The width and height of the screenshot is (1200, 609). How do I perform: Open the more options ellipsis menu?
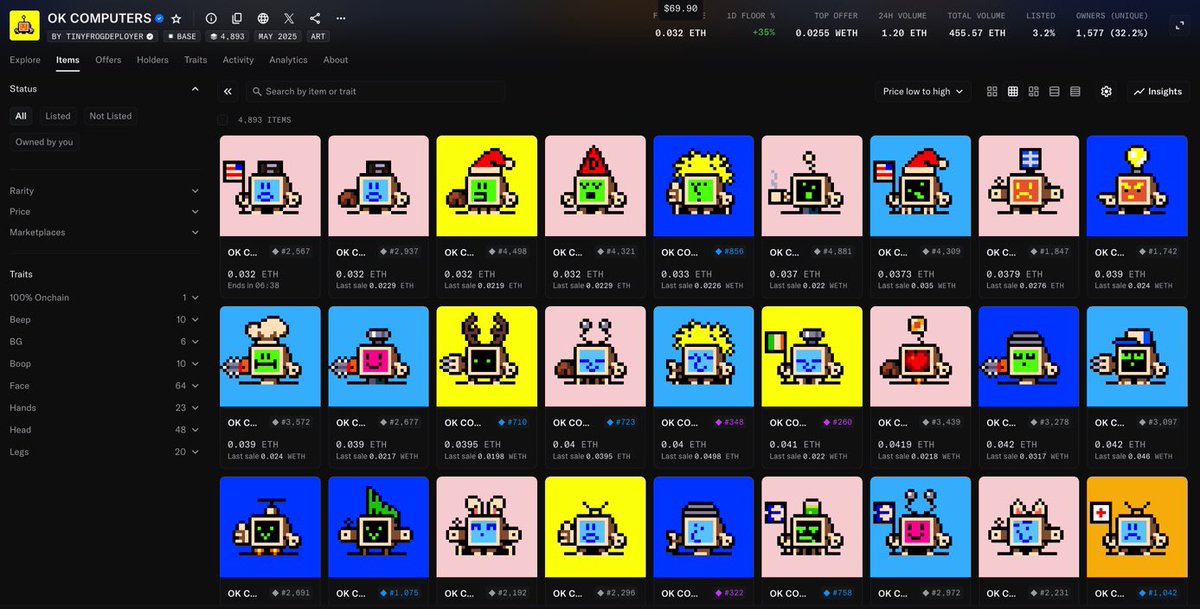pos(341,19)
